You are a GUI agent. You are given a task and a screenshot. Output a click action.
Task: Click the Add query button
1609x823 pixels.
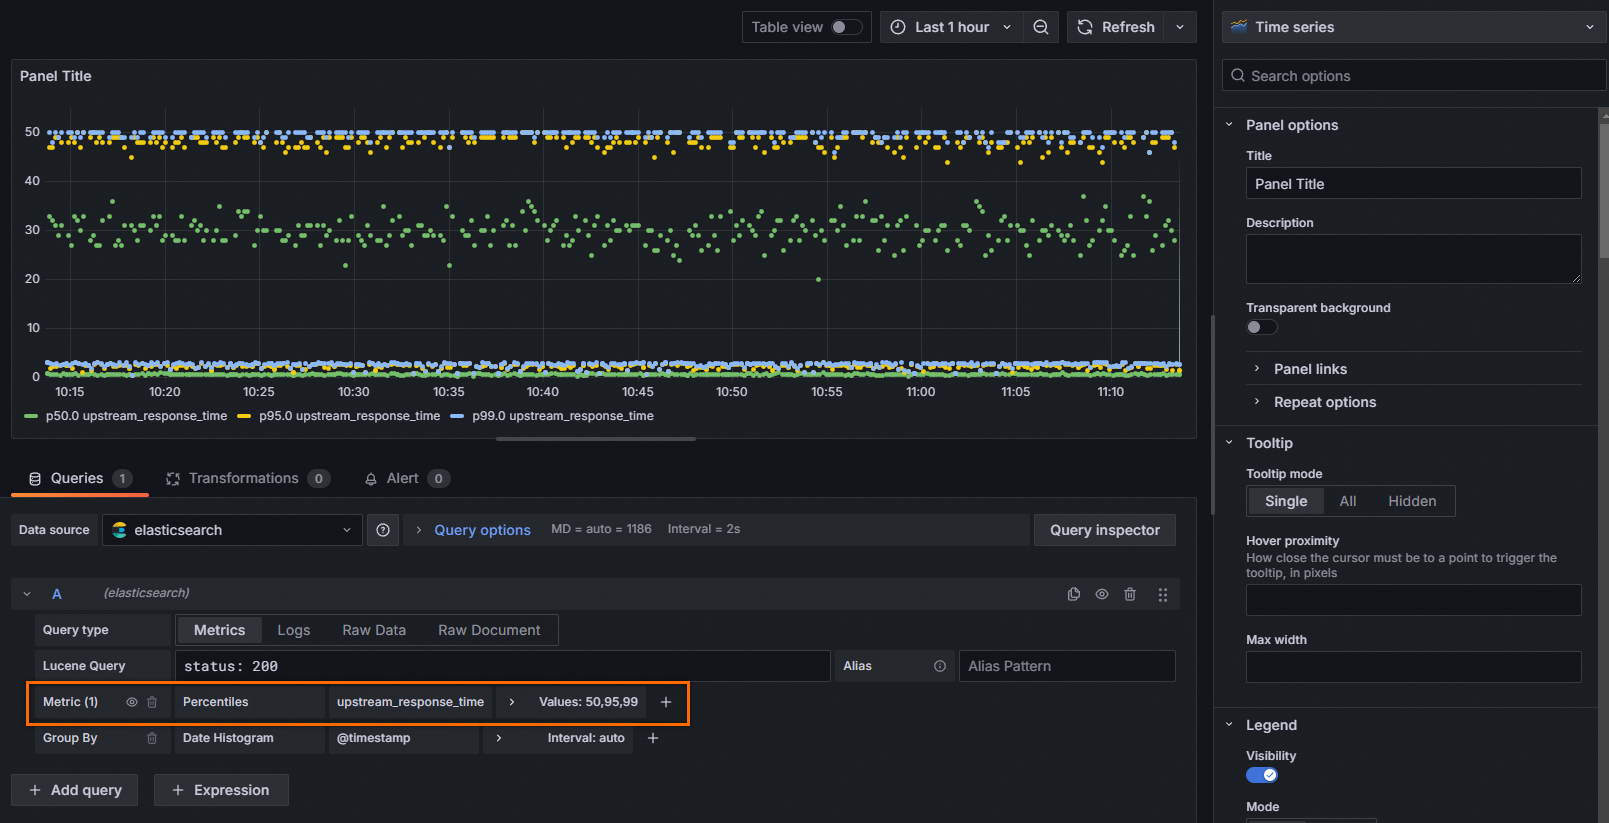[76, 790]
